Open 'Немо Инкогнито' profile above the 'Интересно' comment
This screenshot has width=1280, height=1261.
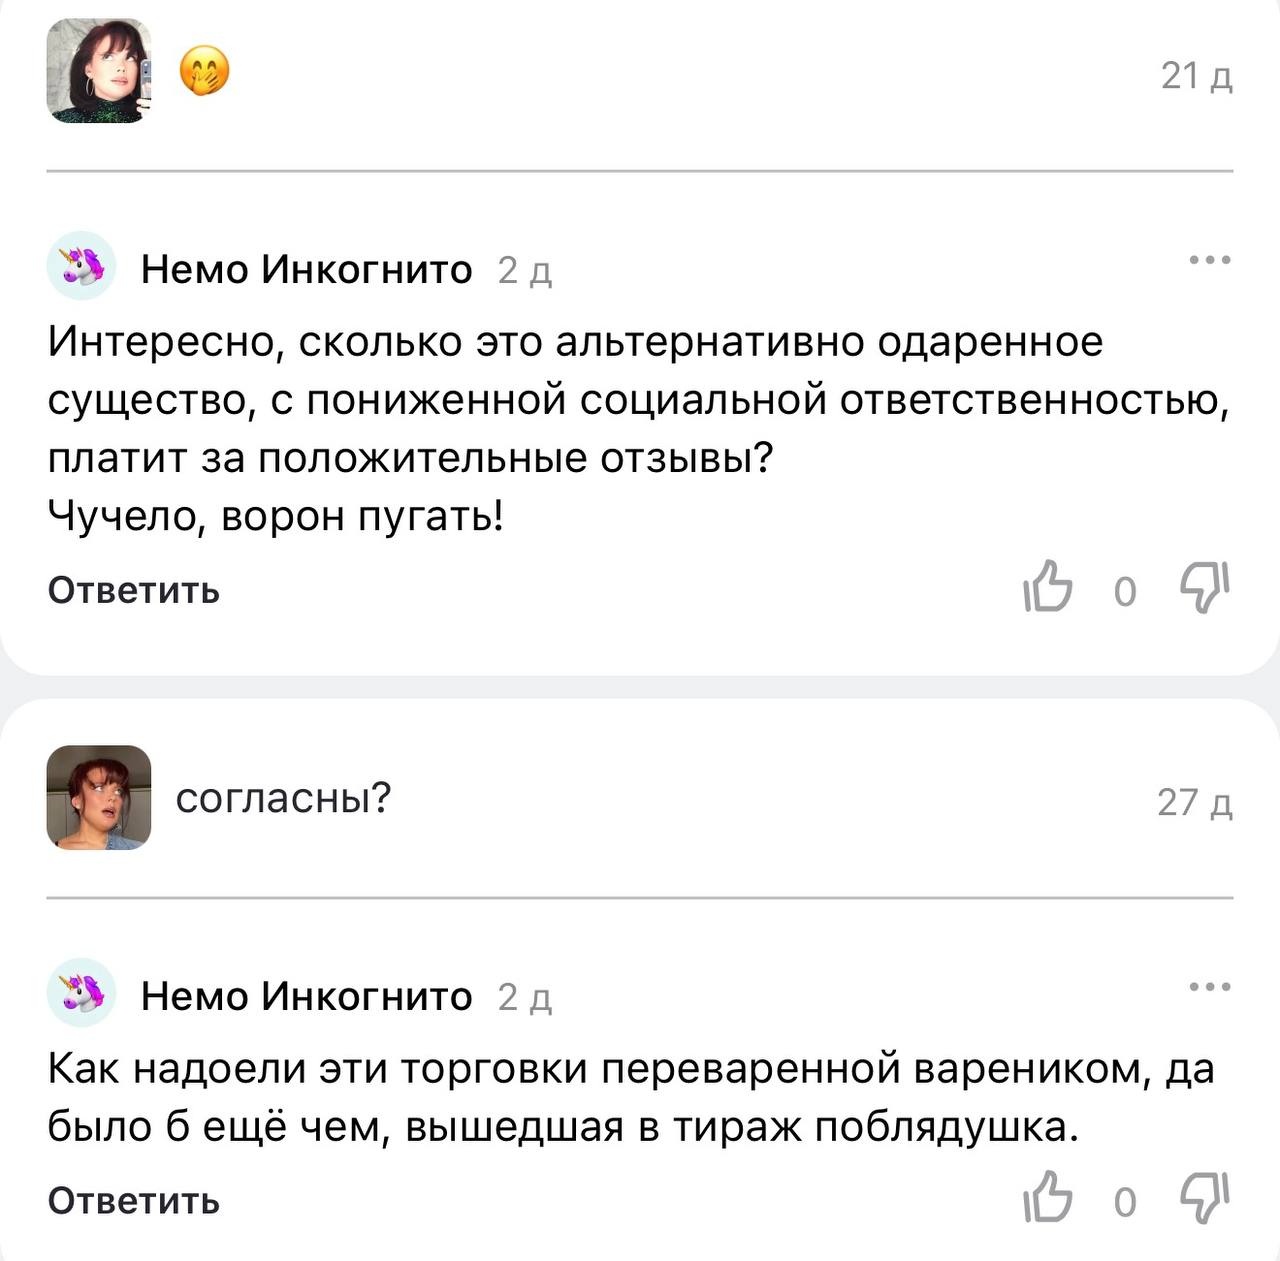click(306, 269)
